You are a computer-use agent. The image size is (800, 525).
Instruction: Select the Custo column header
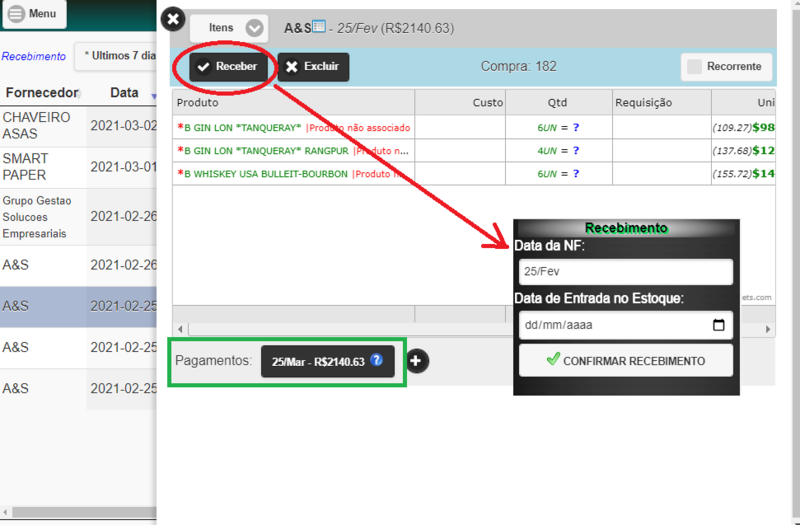[x=460, y=103]
